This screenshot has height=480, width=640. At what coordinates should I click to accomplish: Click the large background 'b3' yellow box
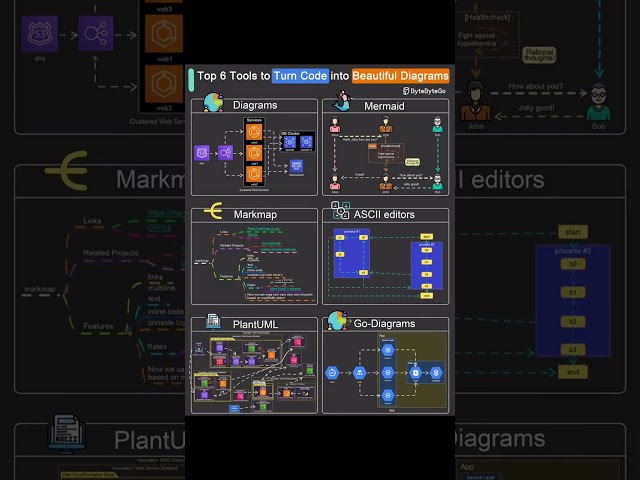(573, 349)
